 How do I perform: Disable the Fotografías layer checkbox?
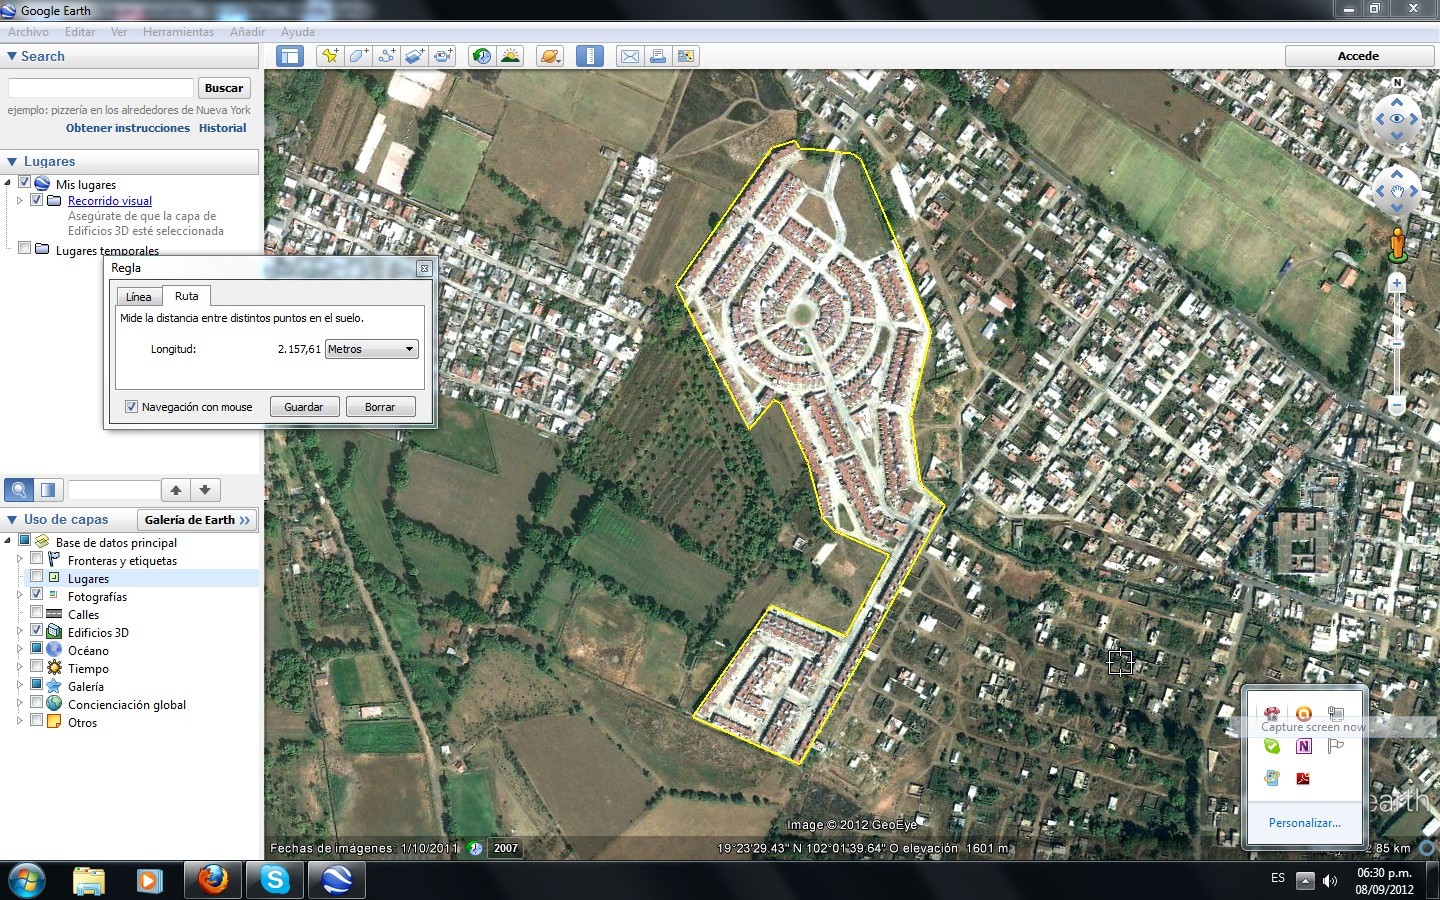pyautogui.click(x=36, y=596)
